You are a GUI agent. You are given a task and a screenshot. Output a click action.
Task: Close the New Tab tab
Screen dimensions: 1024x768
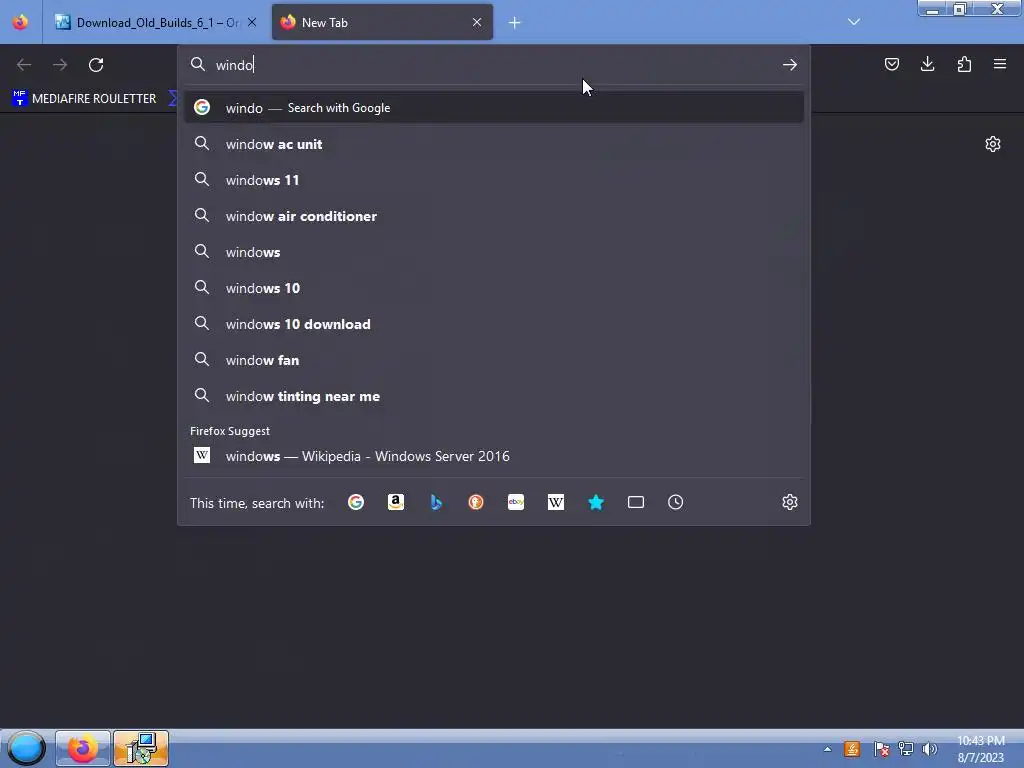coord(477,22)
